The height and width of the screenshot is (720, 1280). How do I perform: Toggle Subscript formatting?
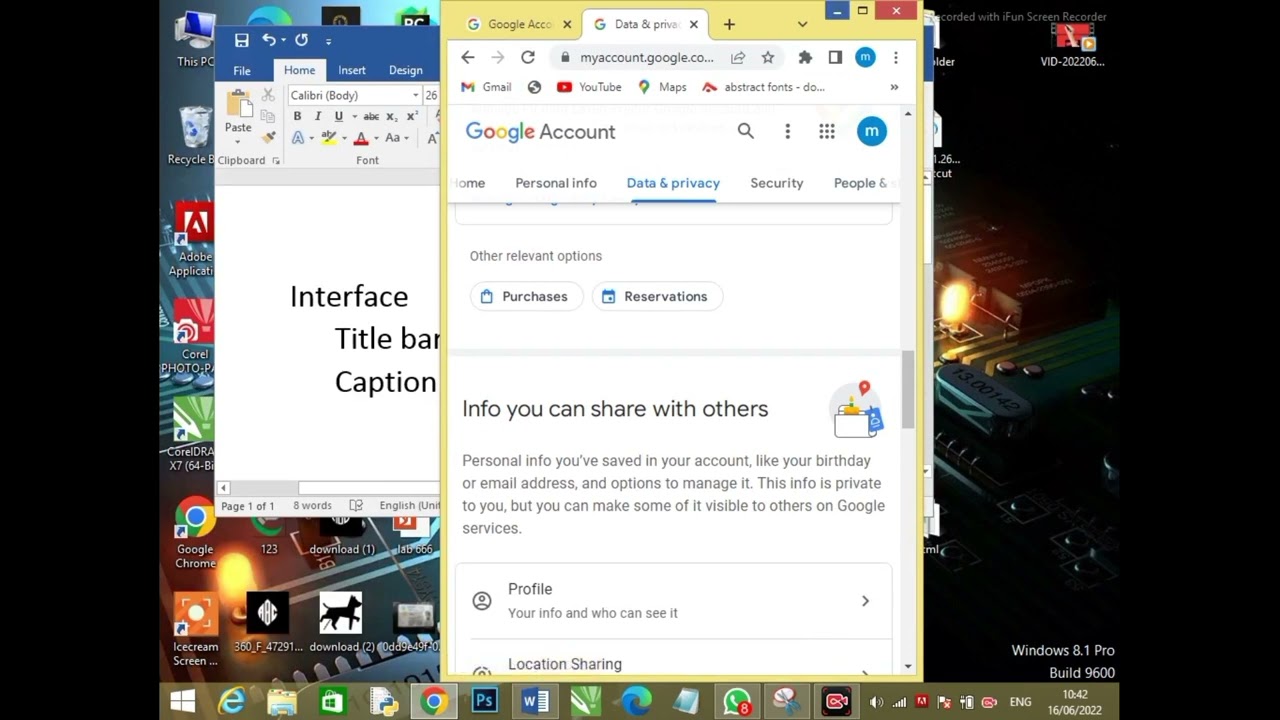(392, 117)
